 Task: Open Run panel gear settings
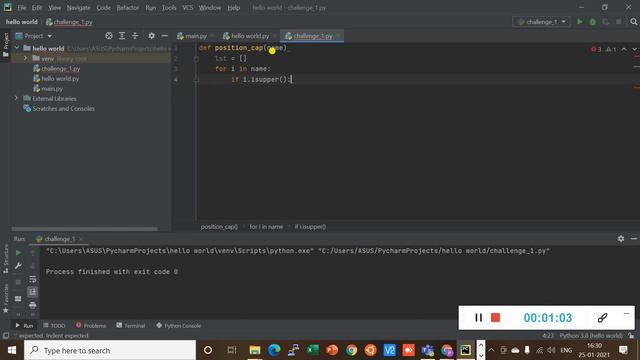pos(621,238)
